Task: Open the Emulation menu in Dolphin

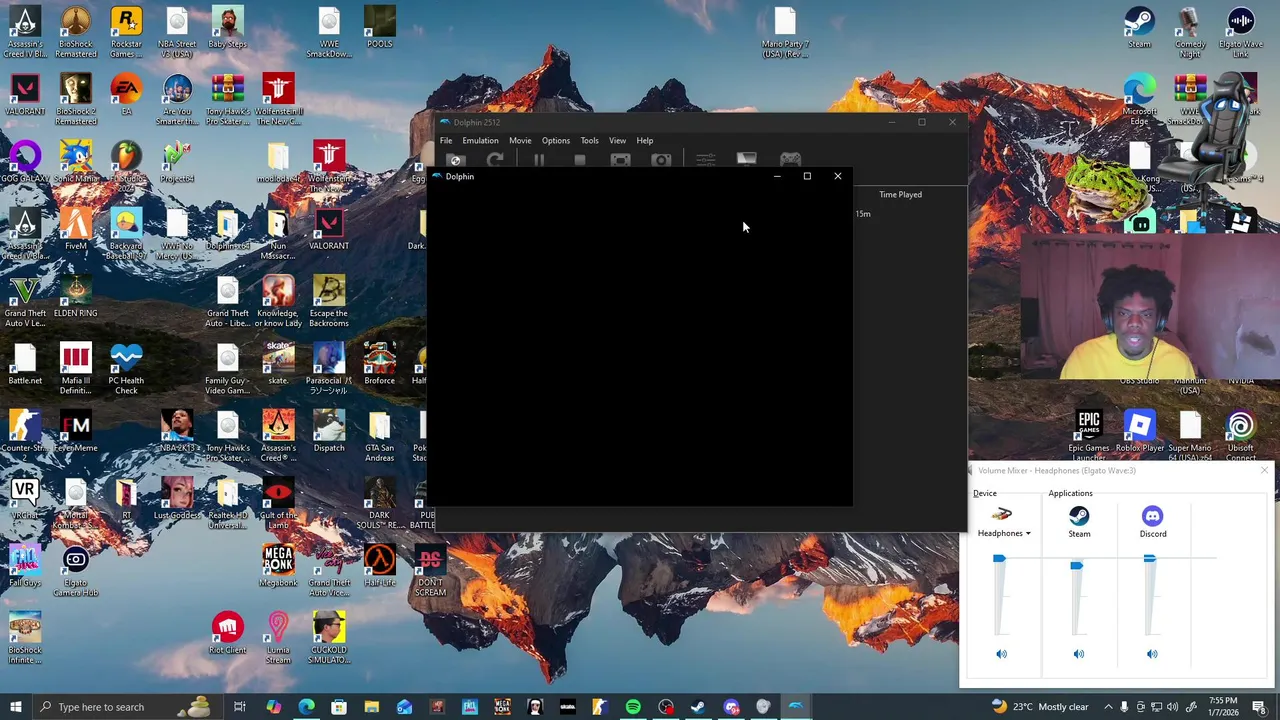Action: (x=480, y=141)
